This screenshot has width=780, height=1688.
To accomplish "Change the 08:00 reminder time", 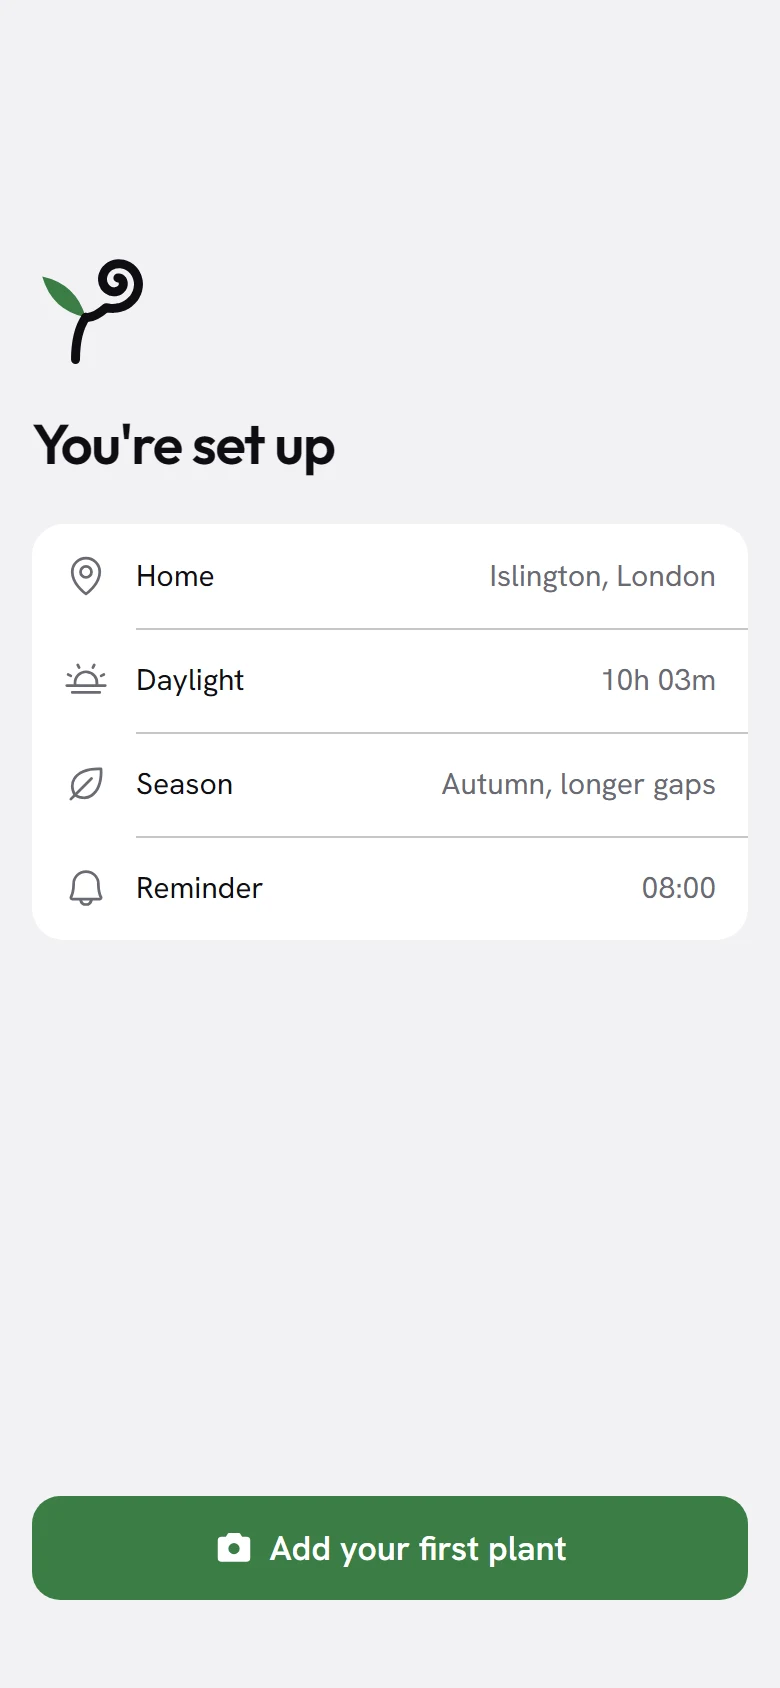I will coord(679,888).
